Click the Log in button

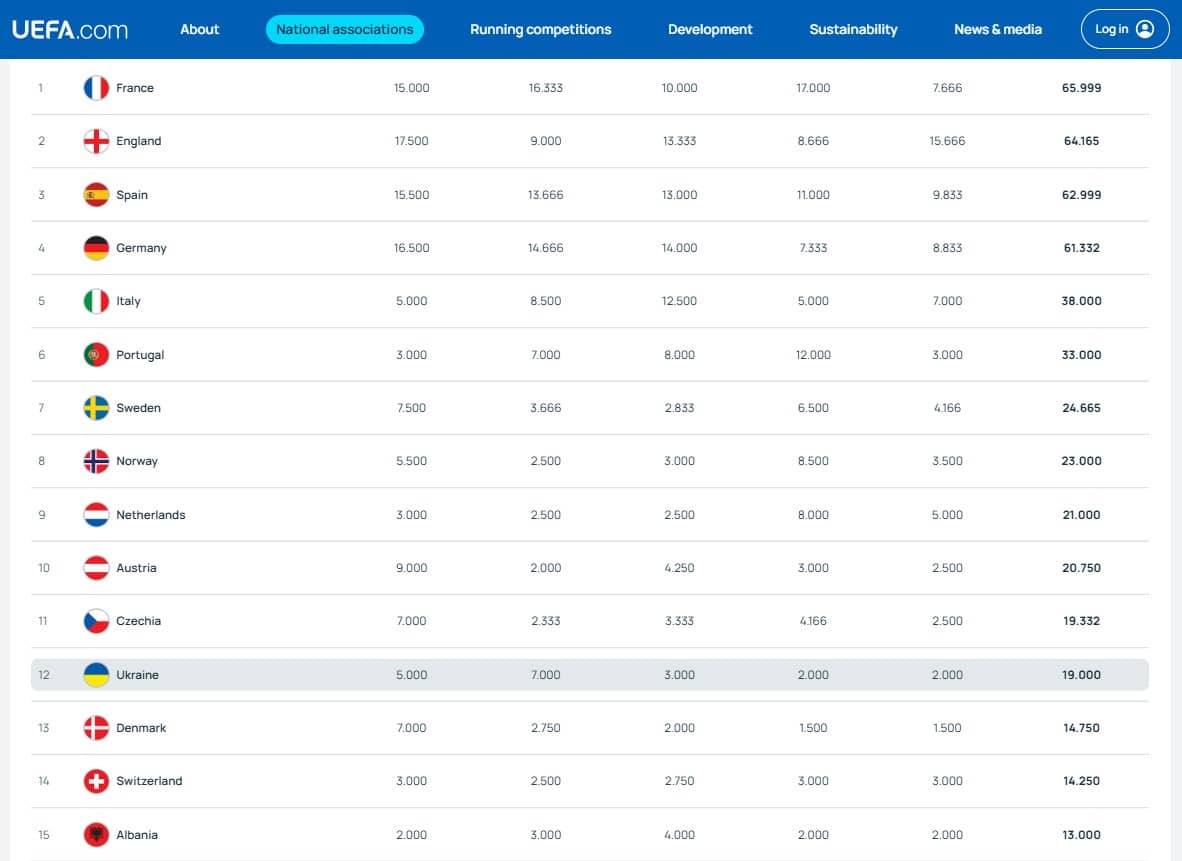pos(1125,29)
